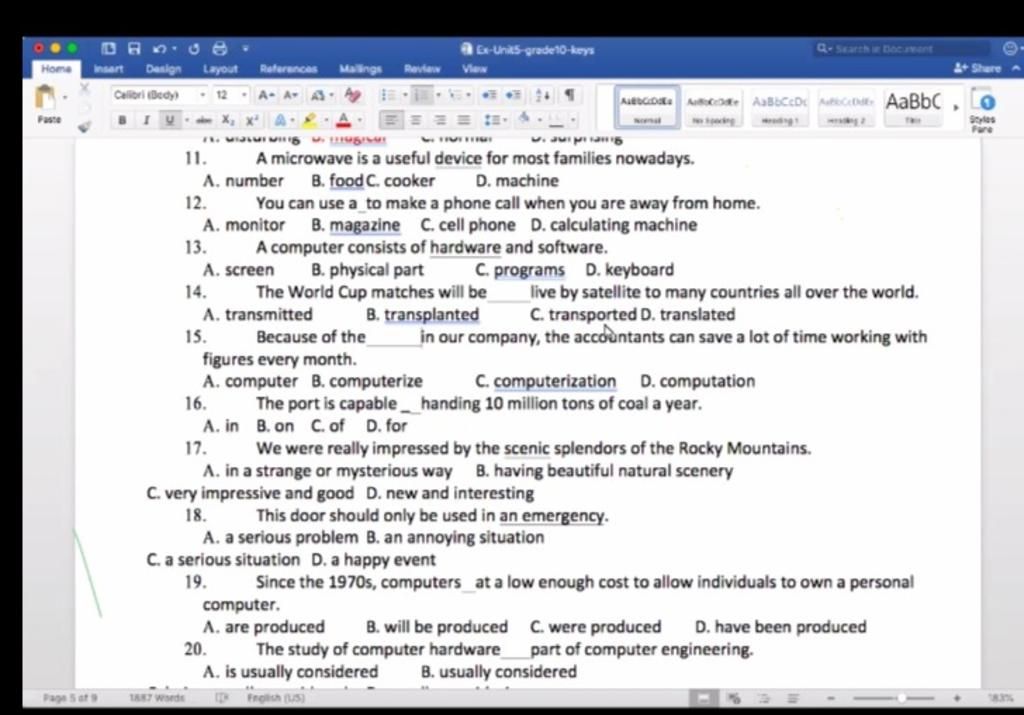Click the Search in Document field
The height and width of the screenshot is (715, 1024).
coord(901,48)
